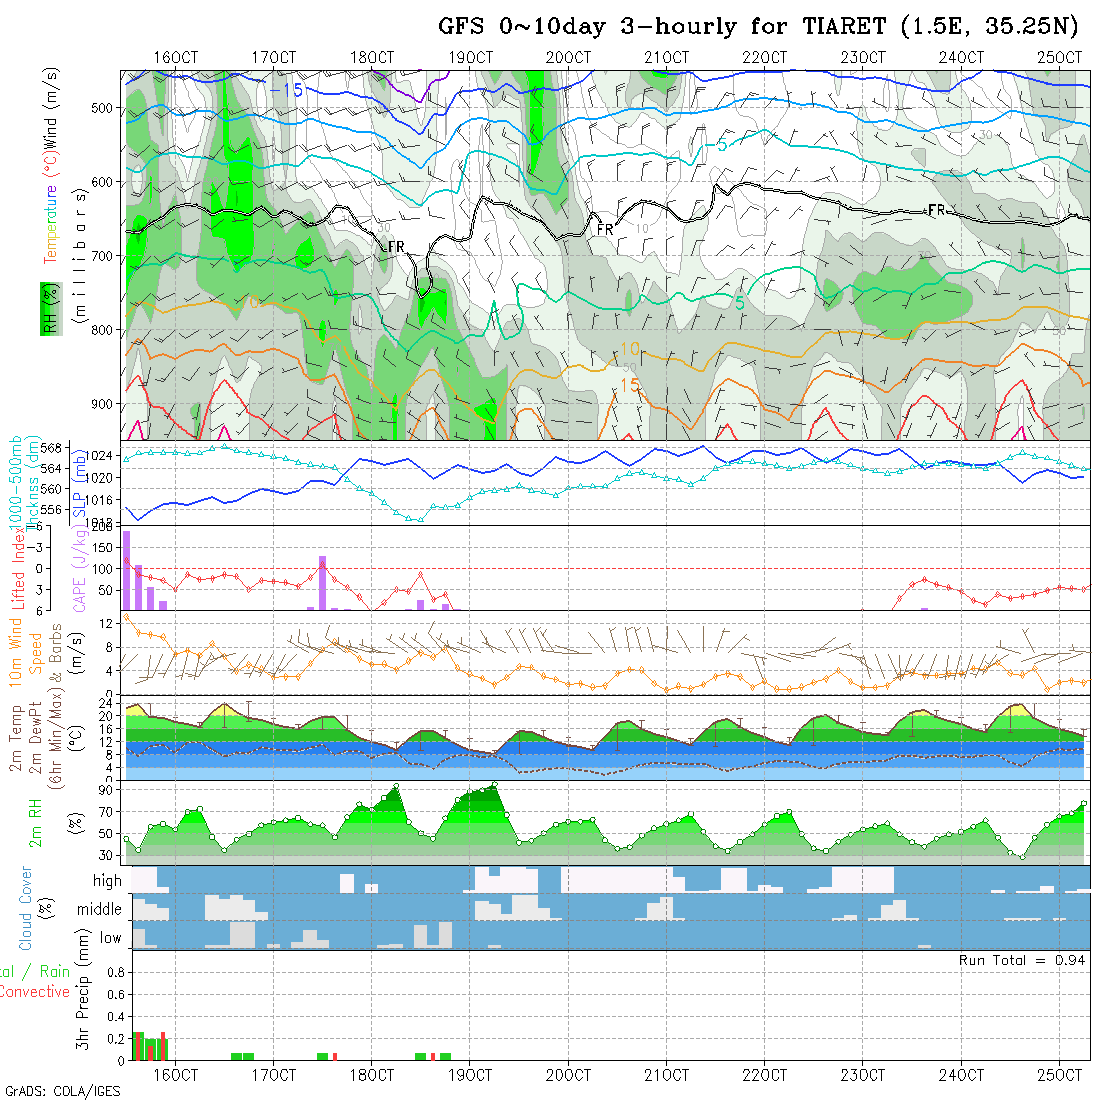Viewport: 1100px width, 1100px height.
Task: Click the 'high' cloud cover row label
Action: 107,881
